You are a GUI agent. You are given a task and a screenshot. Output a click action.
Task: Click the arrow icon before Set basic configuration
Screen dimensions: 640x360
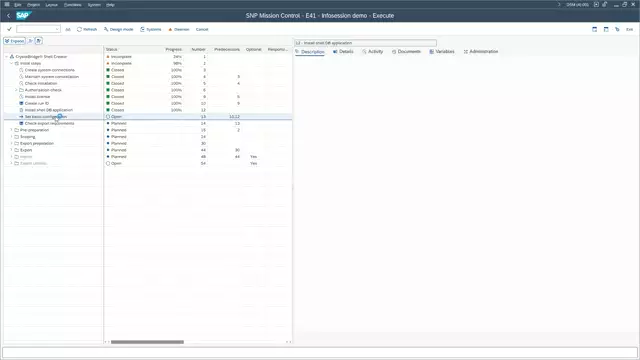[x=21, y=117]
